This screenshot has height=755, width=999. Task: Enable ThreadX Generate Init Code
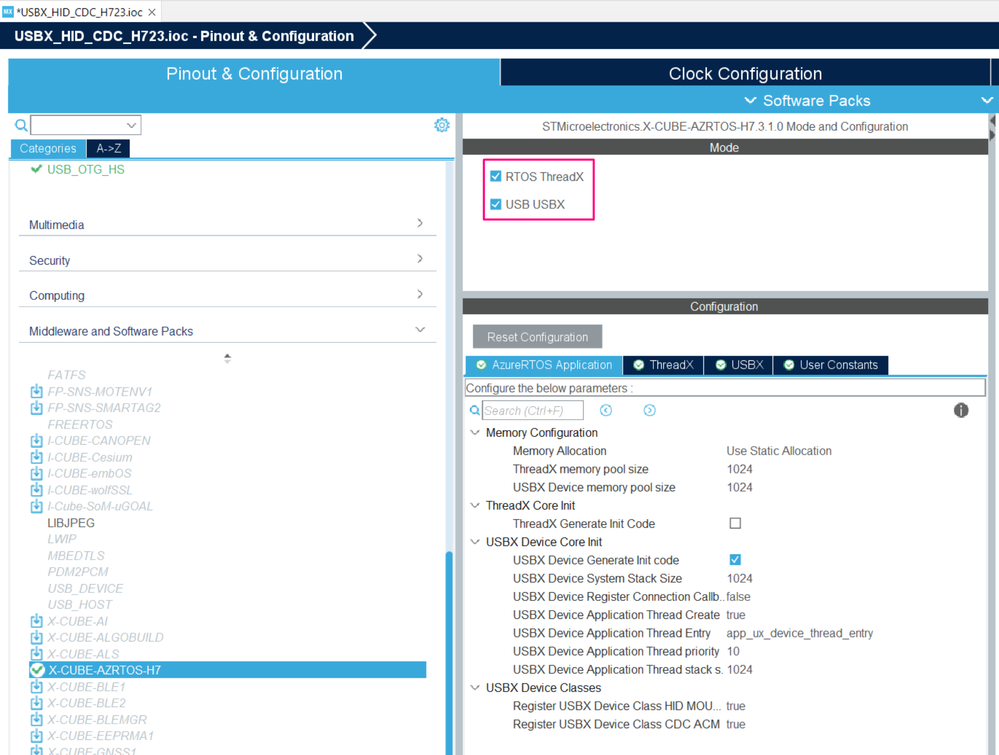click(735, 523)
